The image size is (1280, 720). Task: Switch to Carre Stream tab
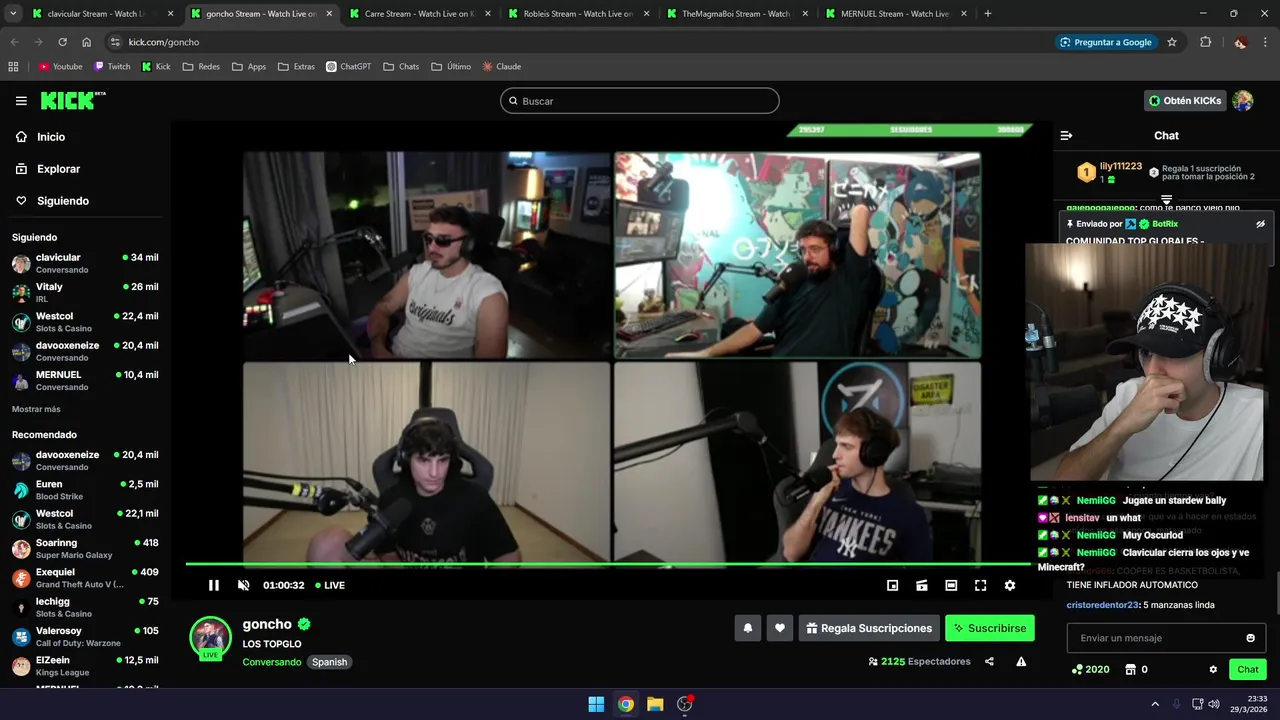pyautogui.click(x=418, y=14)
